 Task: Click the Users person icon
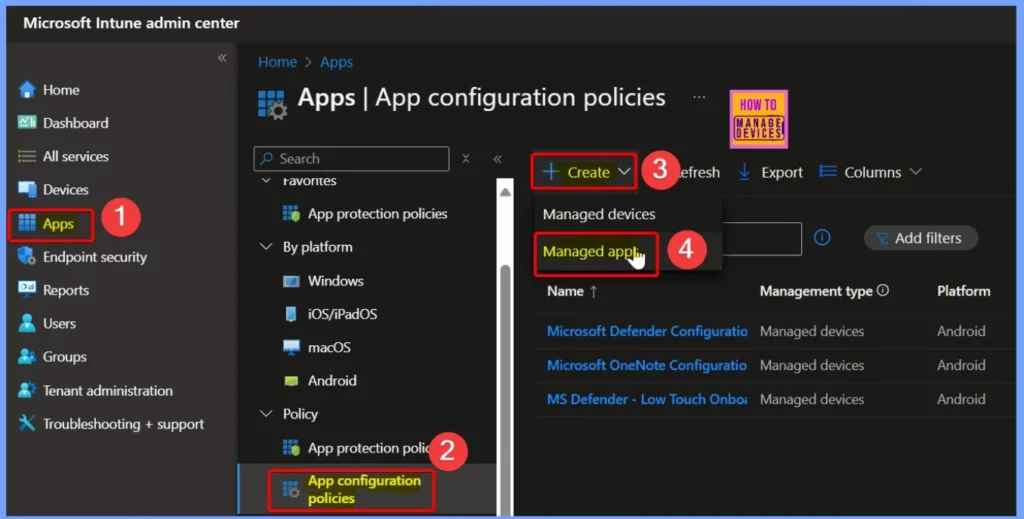point(27,322)
